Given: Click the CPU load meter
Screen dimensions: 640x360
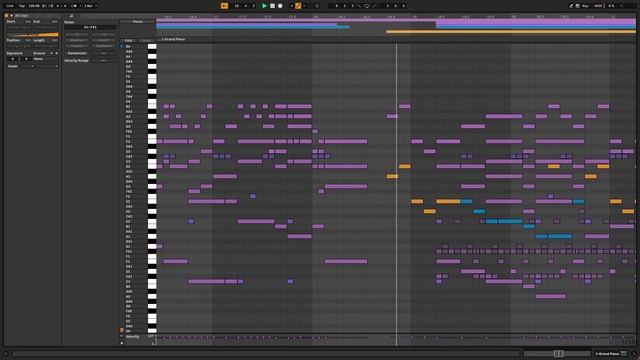Looking at the screenshot, I should tap(611, 6).
